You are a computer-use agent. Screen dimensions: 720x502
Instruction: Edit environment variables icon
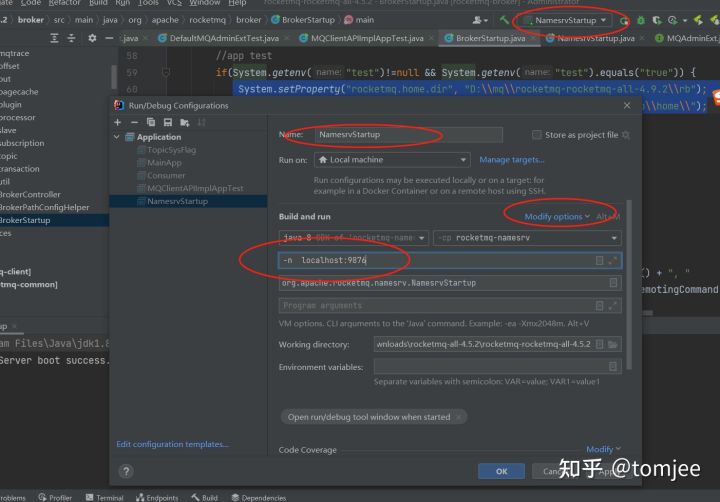point(613,367)
